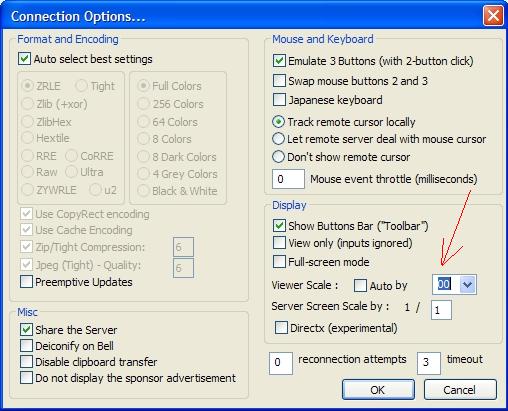The image size is (508, 411).
Task: Check Preemptive Updates
Action: coord(26,282)
